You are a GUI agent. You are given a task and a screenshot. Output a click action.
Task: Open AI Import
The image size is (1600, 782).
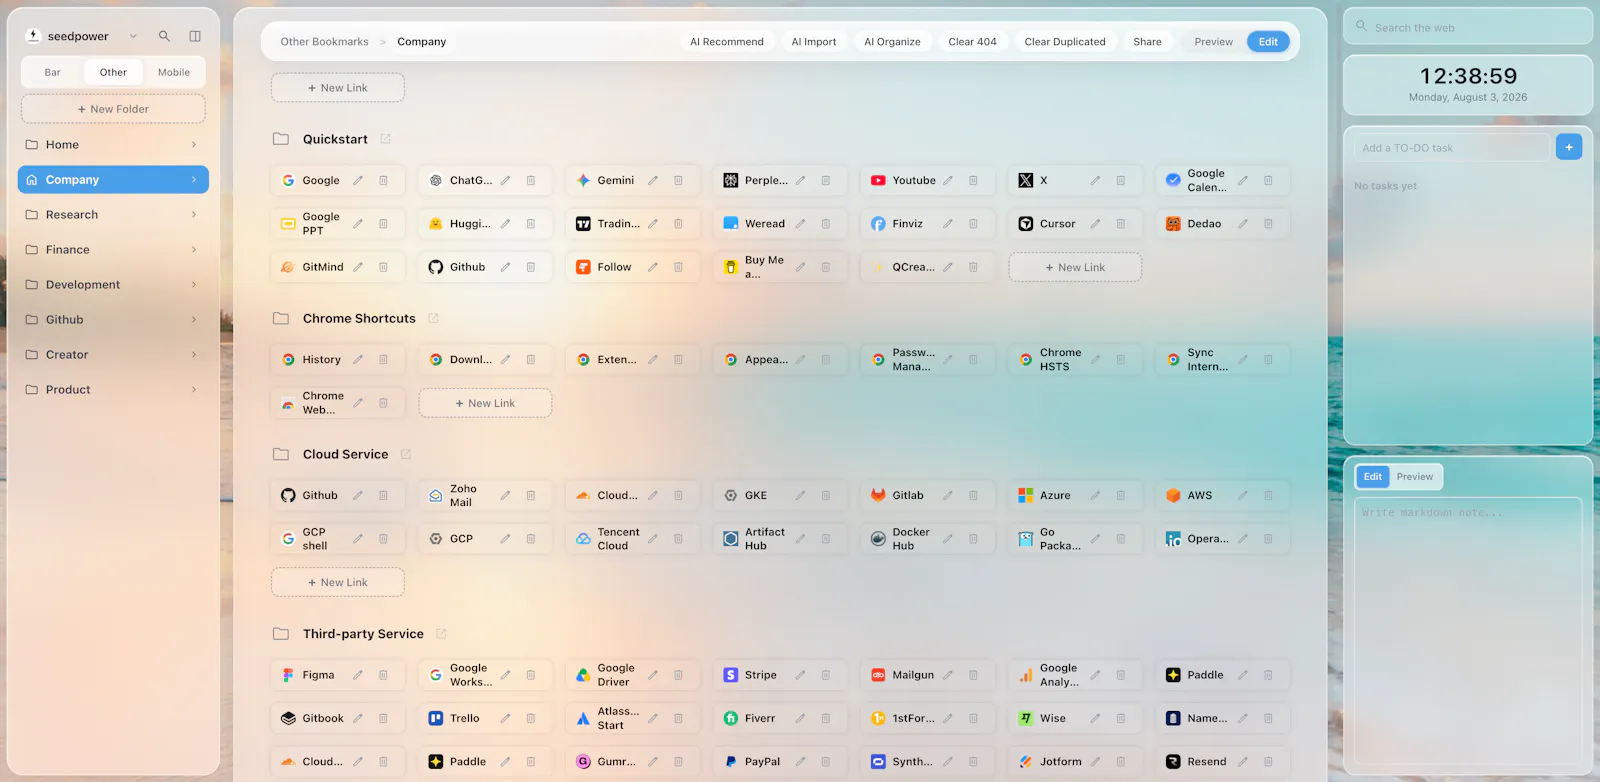pyautogui.click(x=814, y=42)
